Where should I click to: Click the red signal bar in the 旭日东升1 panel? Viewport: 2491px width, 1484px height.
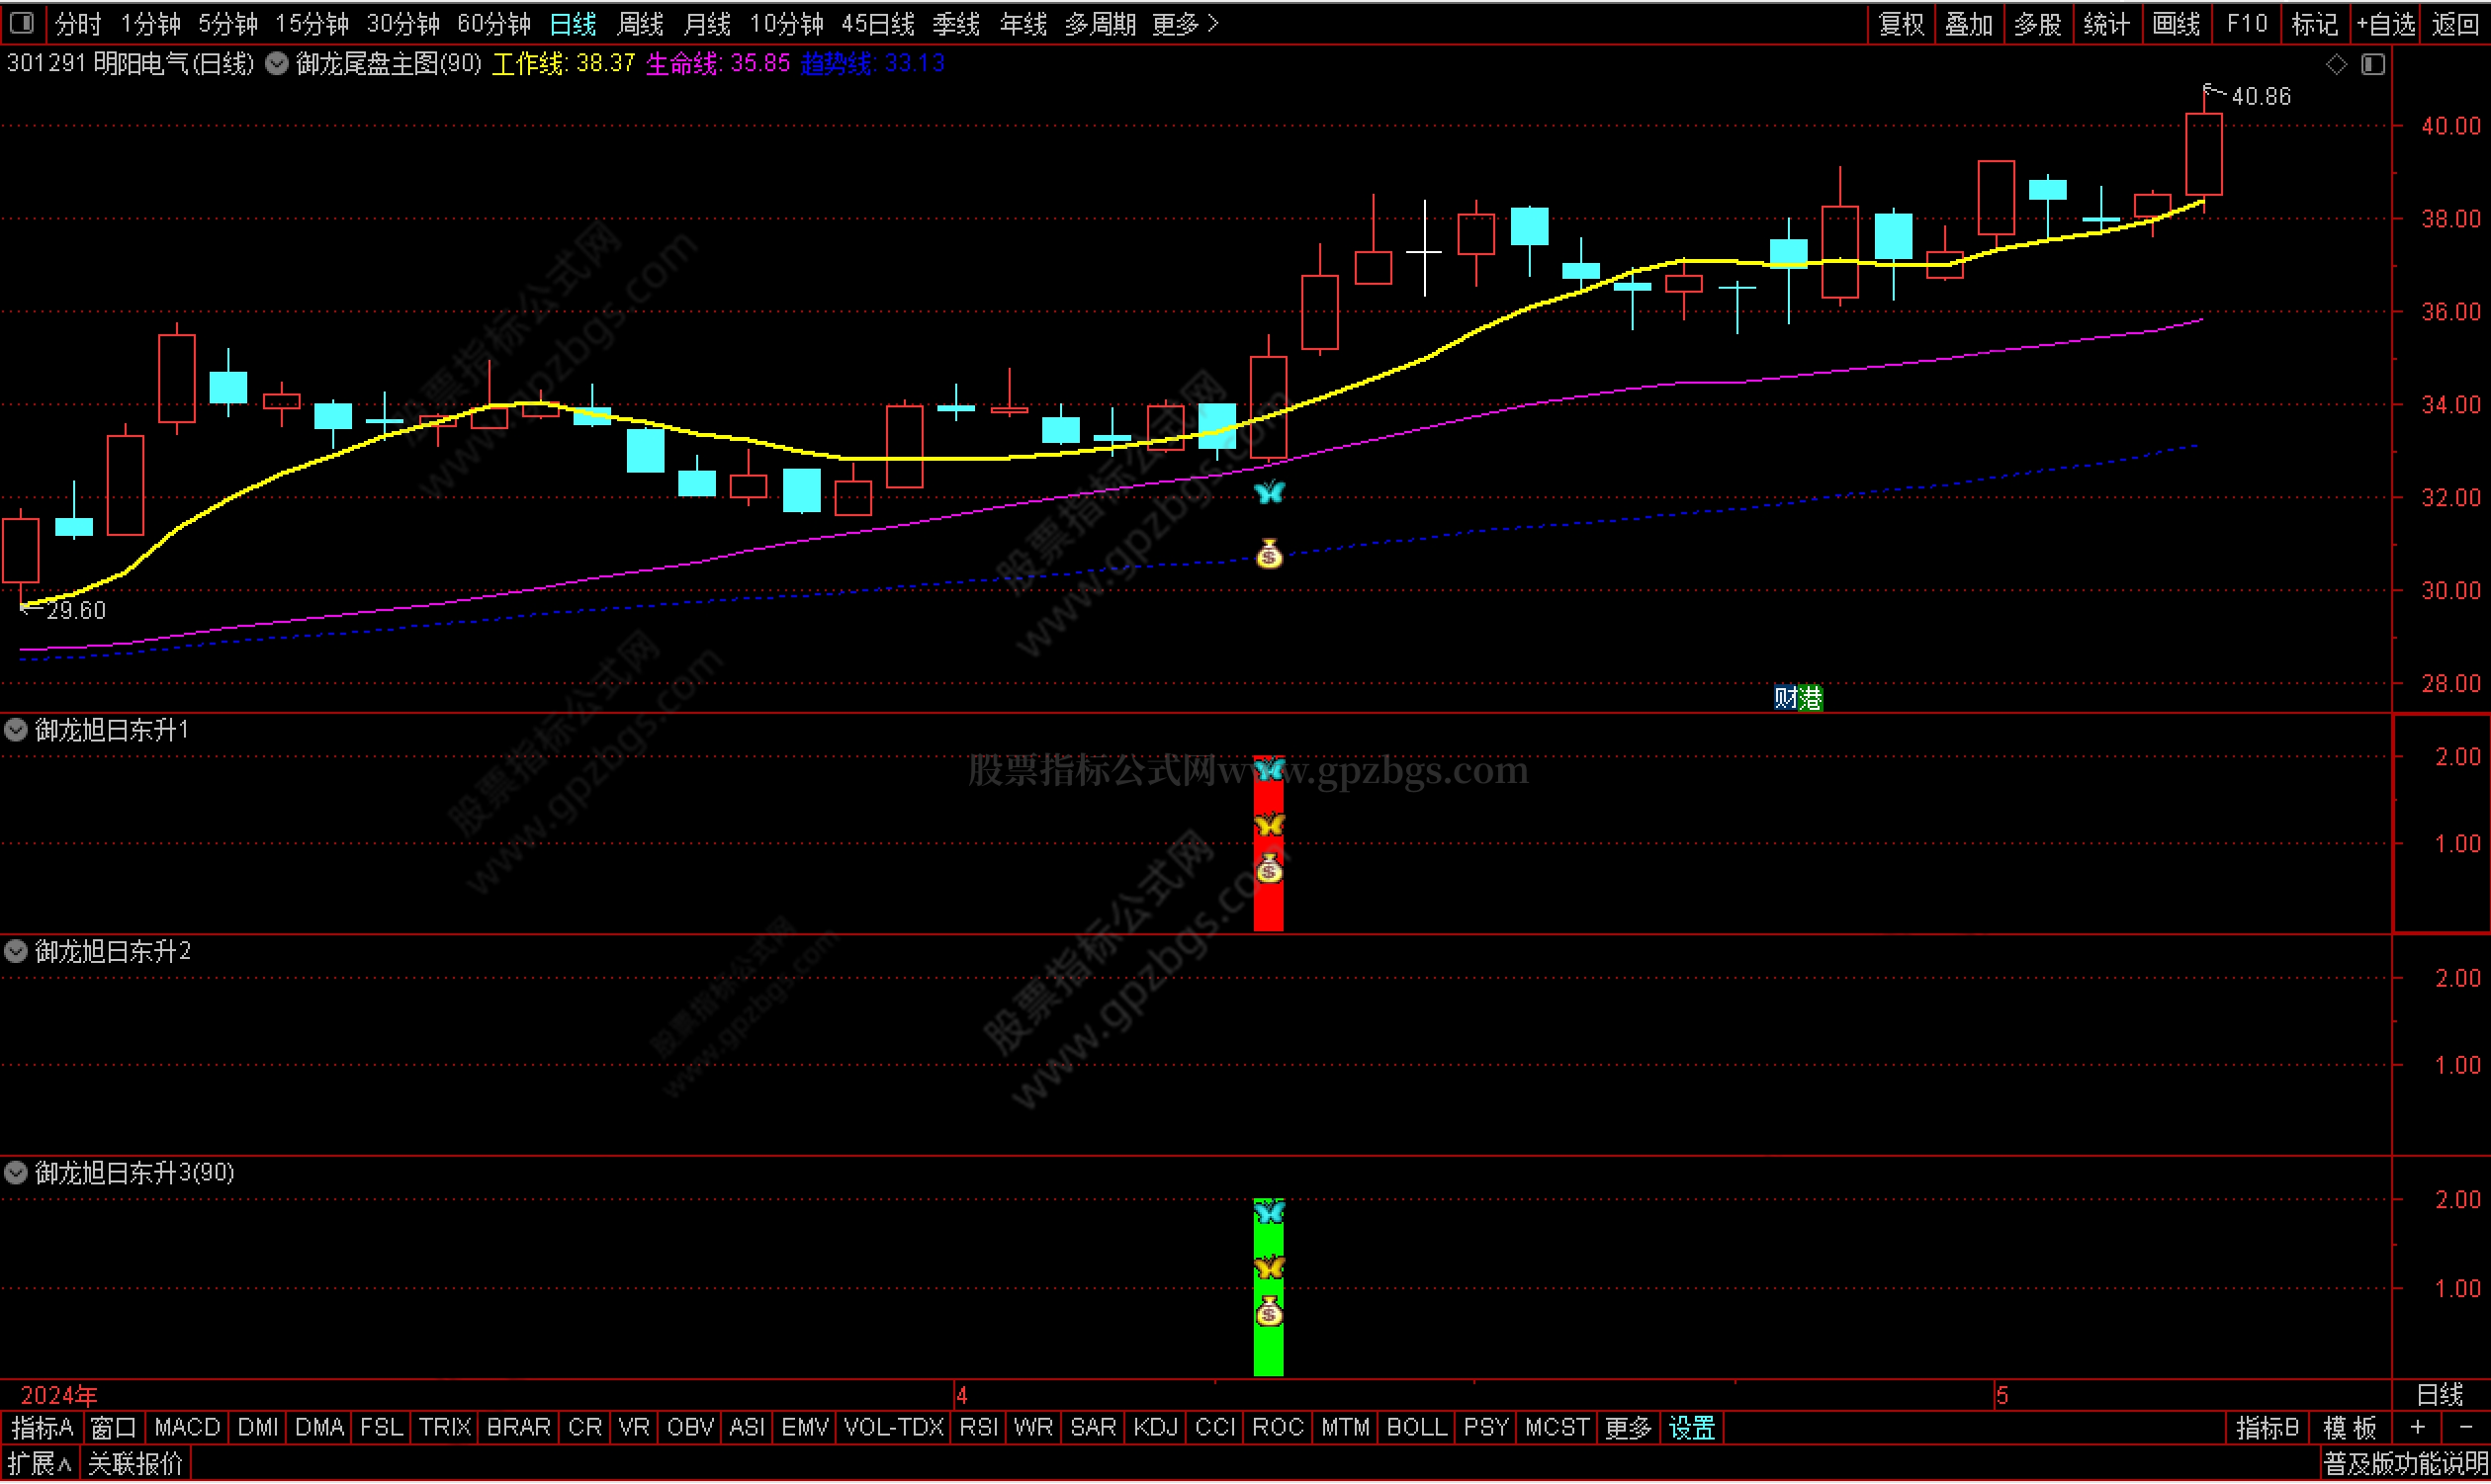pyautogui.click(x=1268, y=905)
